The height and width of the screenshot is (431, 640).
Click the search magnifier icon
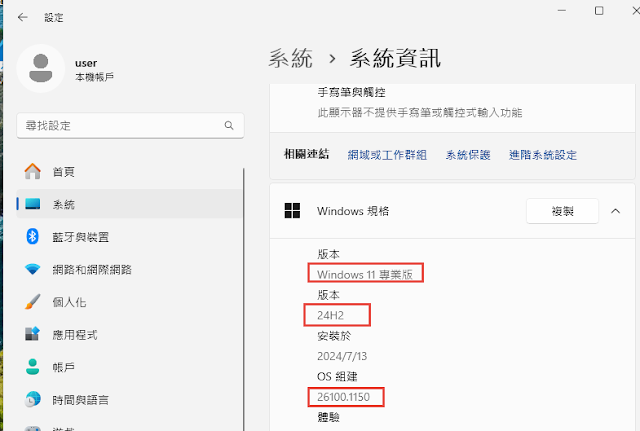(x=229, y=125)
